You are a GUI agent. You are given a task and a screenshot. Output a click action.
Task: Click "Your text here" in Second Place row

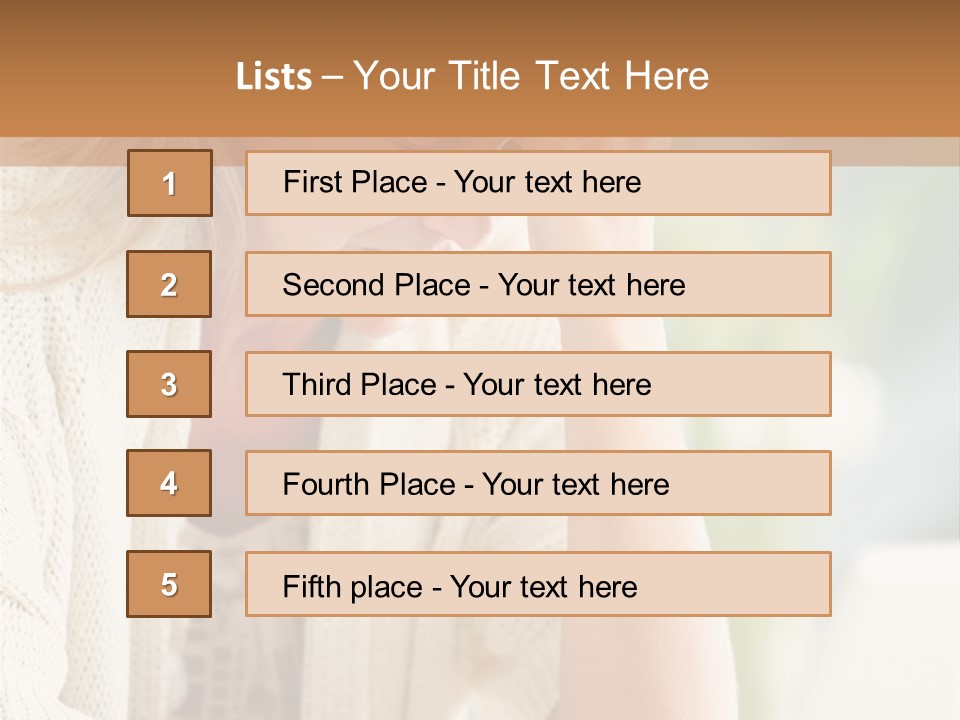pos(591,285)
